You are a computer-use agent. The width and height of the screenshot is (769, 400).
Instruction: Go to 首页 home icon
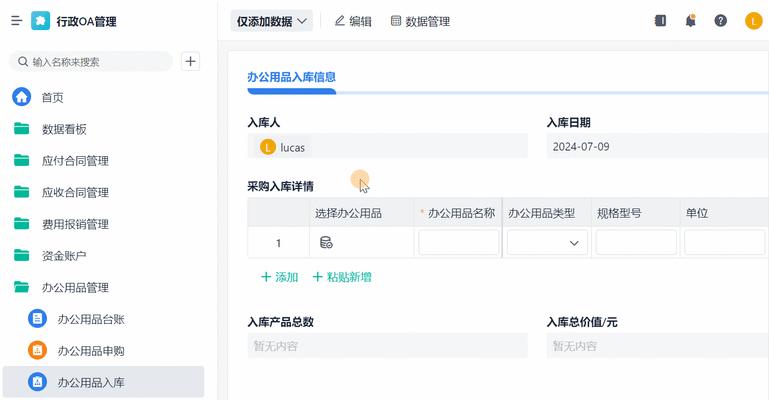click(22, 97)
